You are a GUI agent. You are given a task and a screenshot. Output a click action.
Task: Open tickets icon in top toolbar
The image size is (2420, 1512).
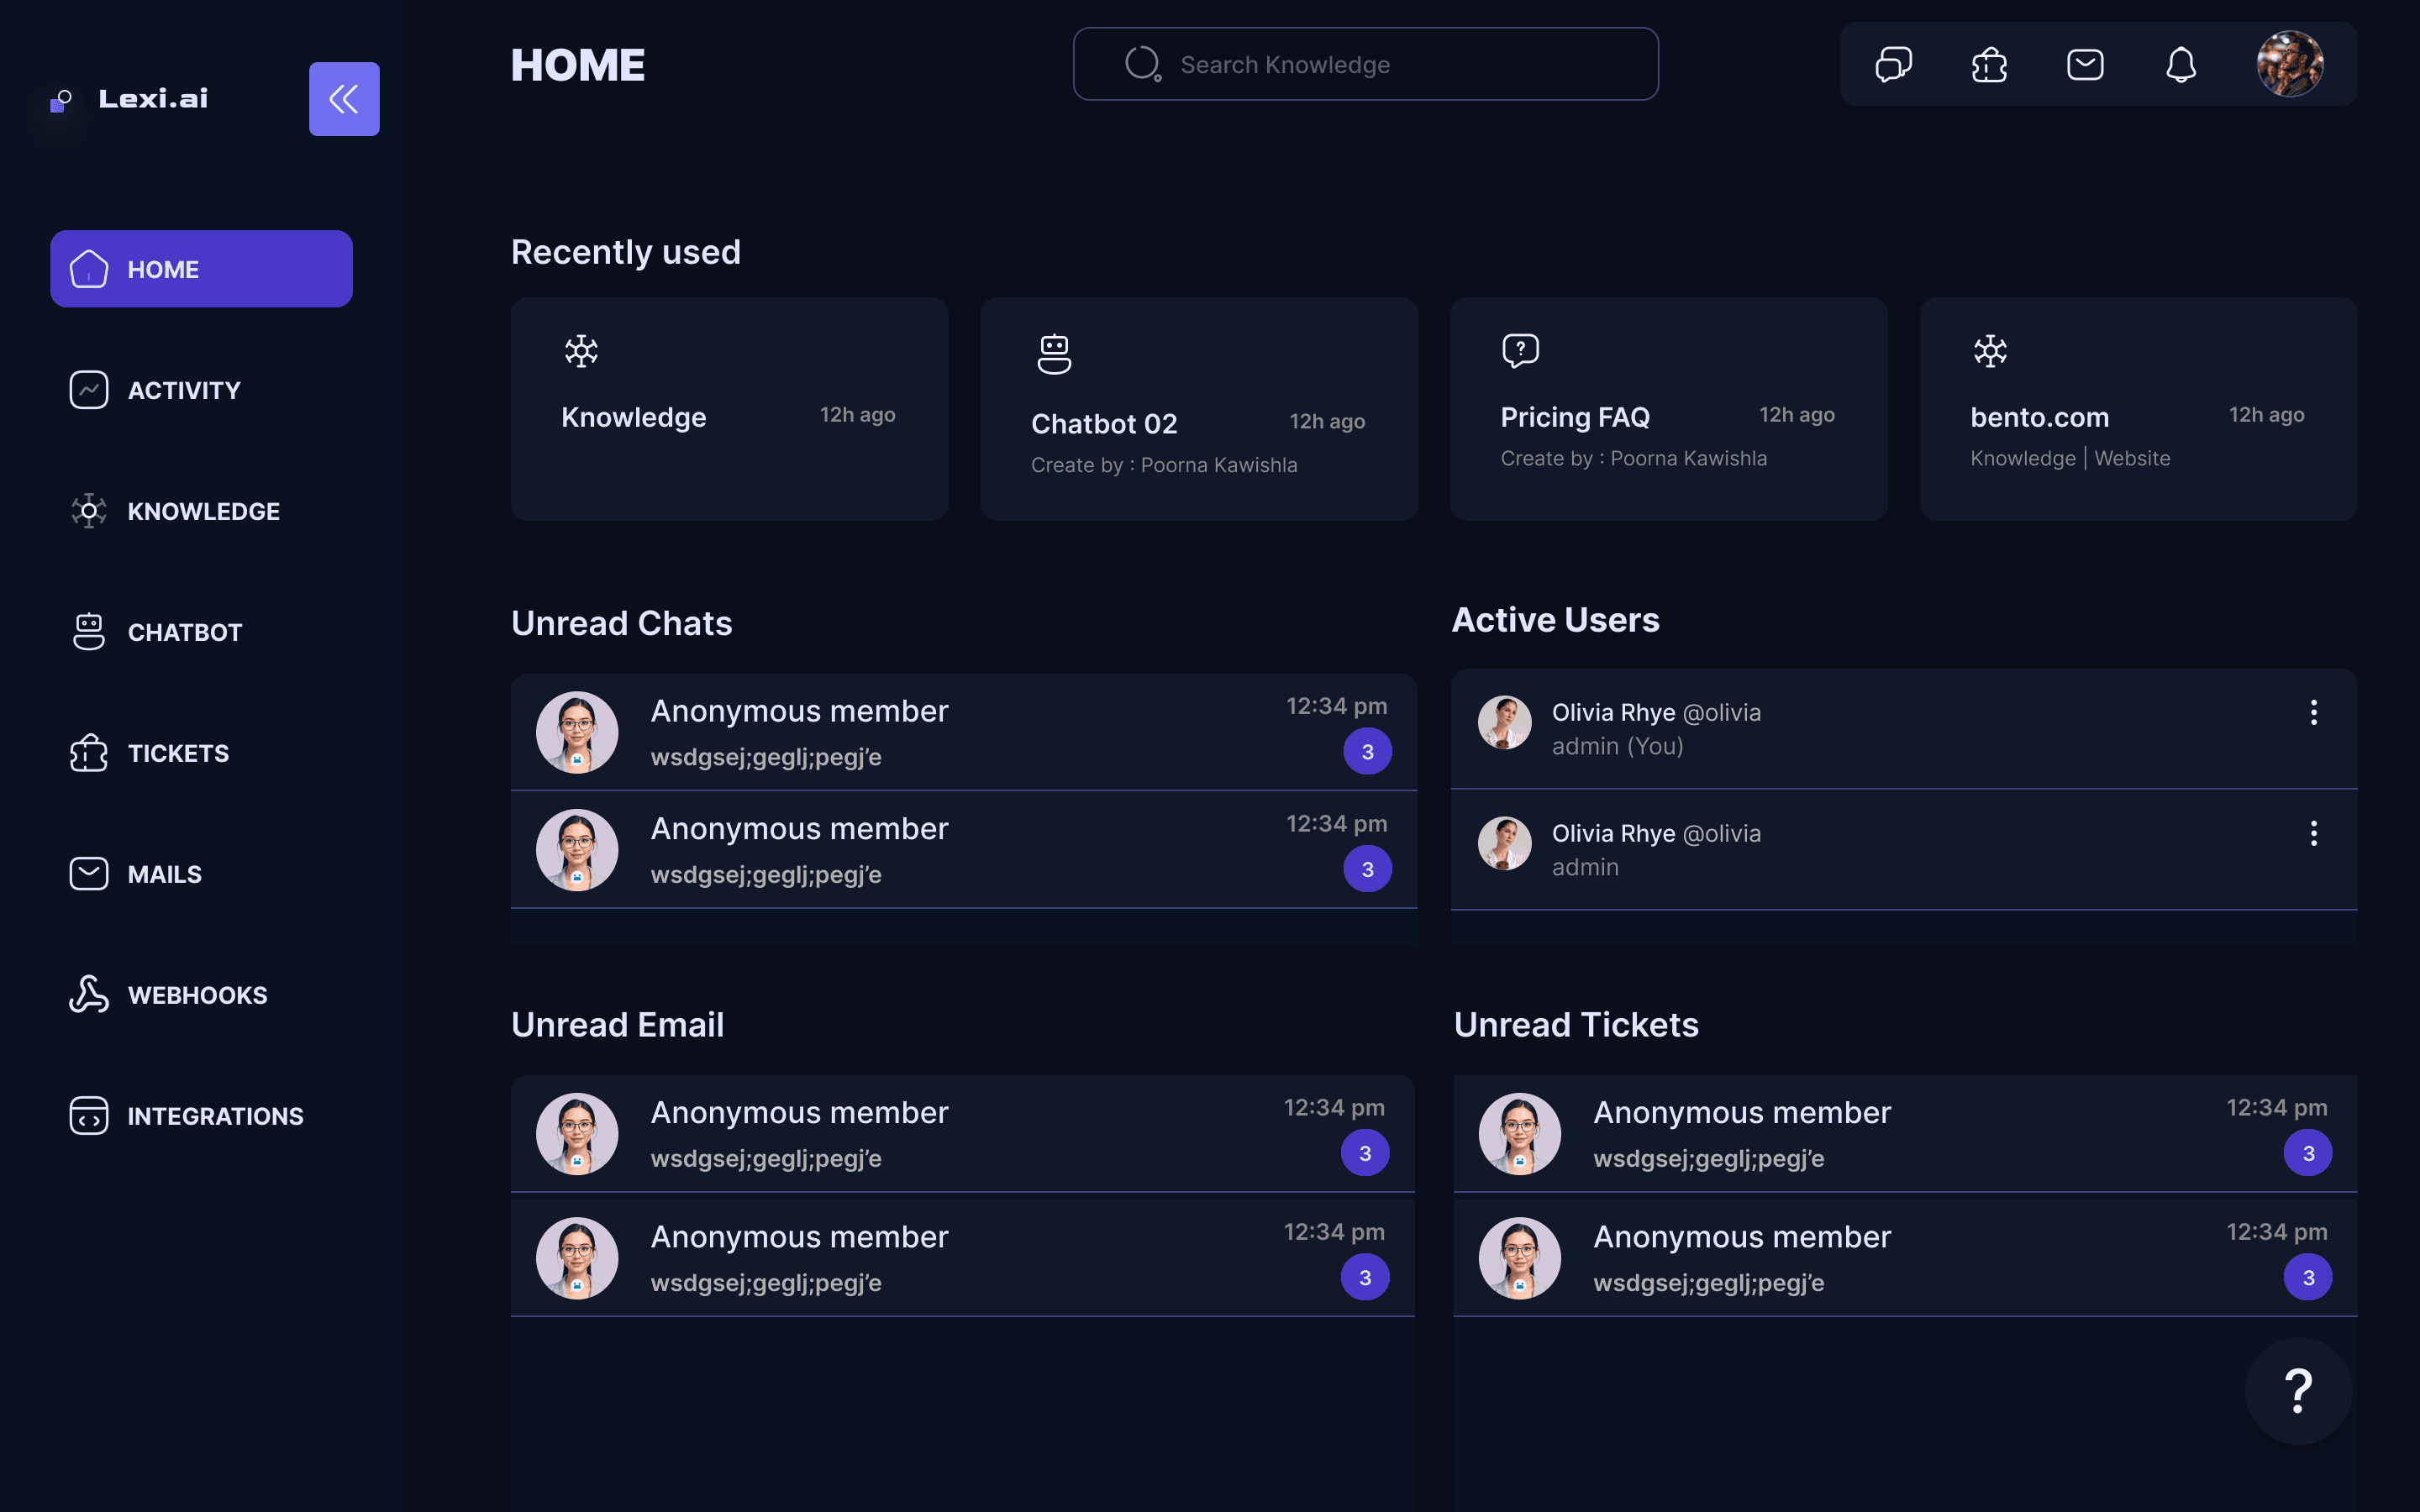(1989, 65)
